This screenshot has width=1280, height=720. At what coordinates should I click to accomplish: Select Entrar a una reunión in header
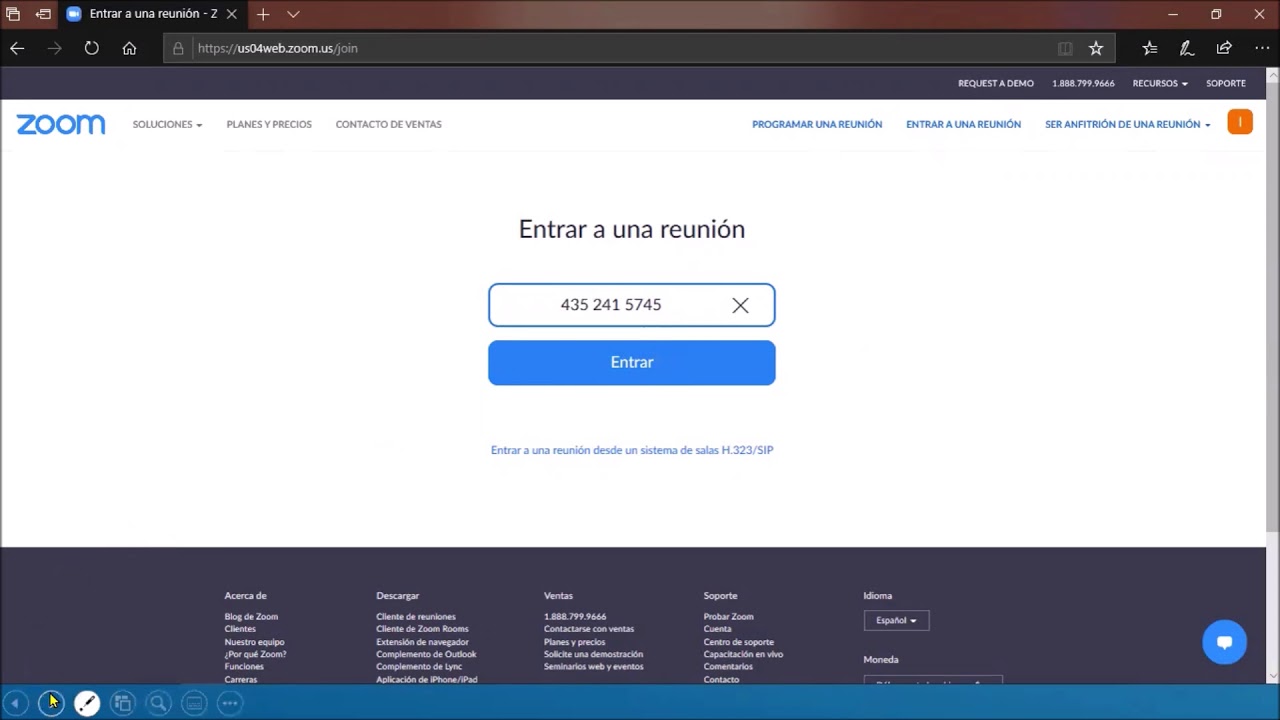point(963,124)
